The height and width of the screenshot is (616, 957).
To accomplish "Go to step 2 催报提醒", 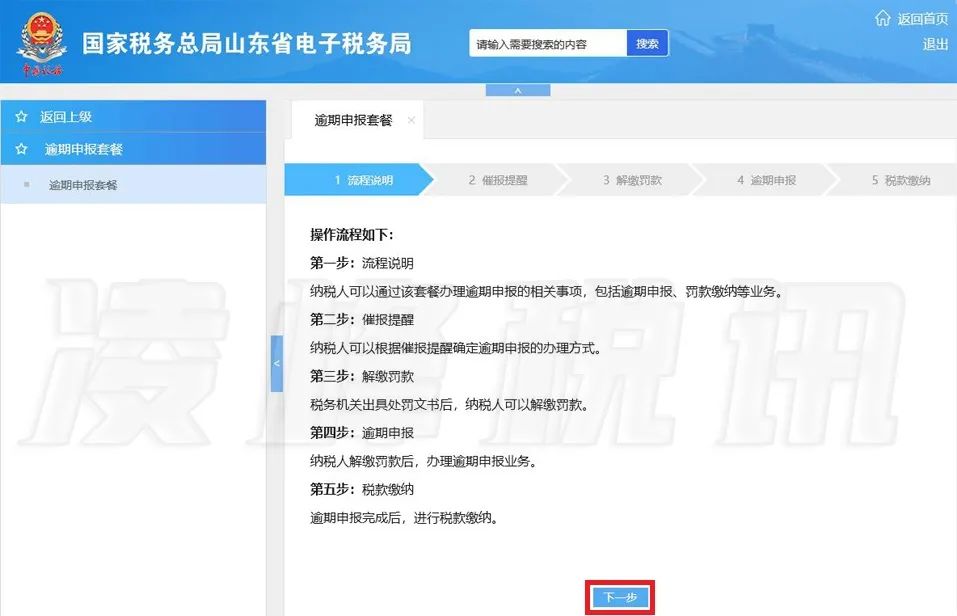I will (497, 181).
